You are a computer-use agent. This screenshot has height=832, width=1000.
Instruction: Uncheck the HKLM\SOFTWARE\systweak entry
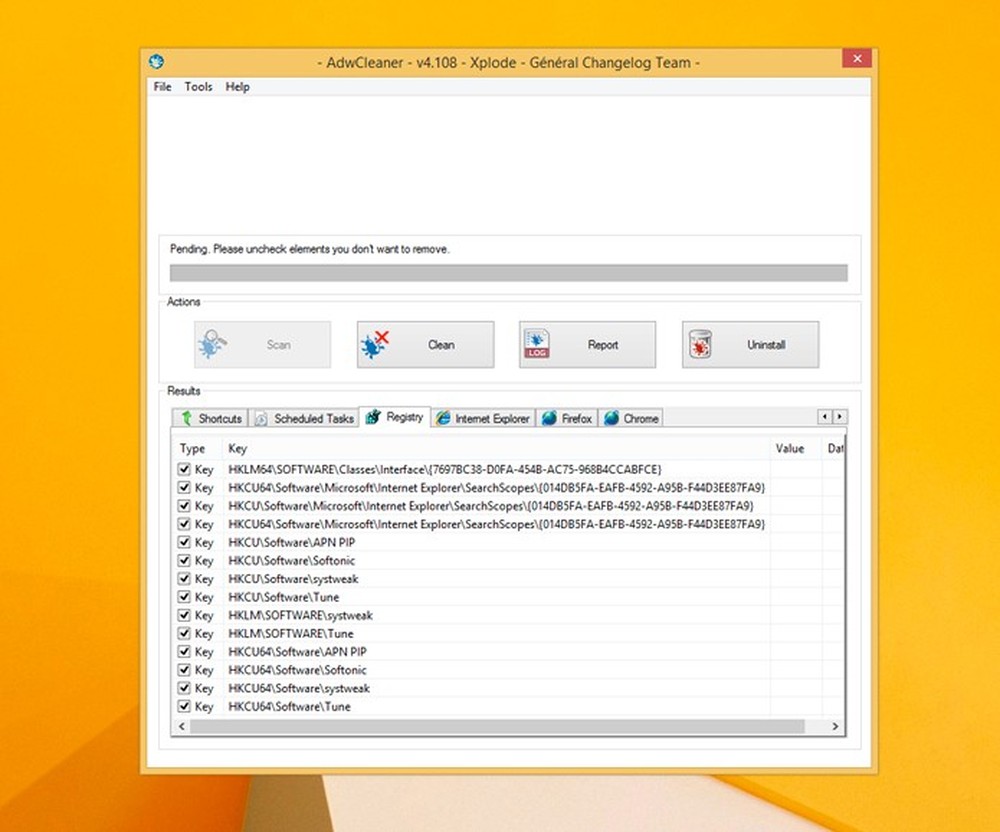click(184, 615)
